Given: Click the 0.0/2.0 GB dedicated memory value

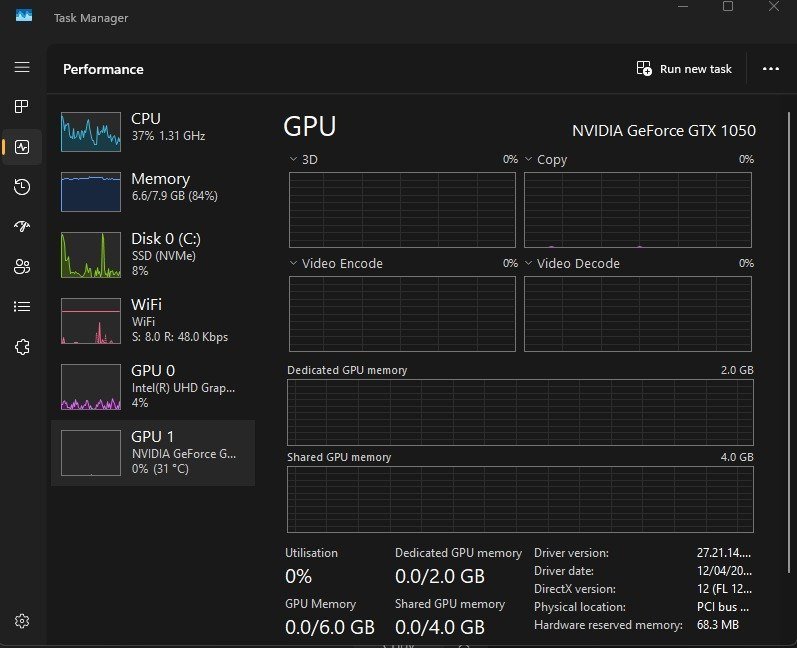Looking at the screenshot, I should point(440,576).
